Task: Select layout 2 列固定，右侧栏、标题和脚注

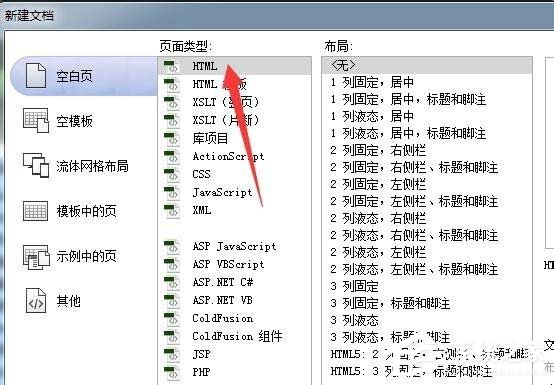Action: [x=414, y=167]
